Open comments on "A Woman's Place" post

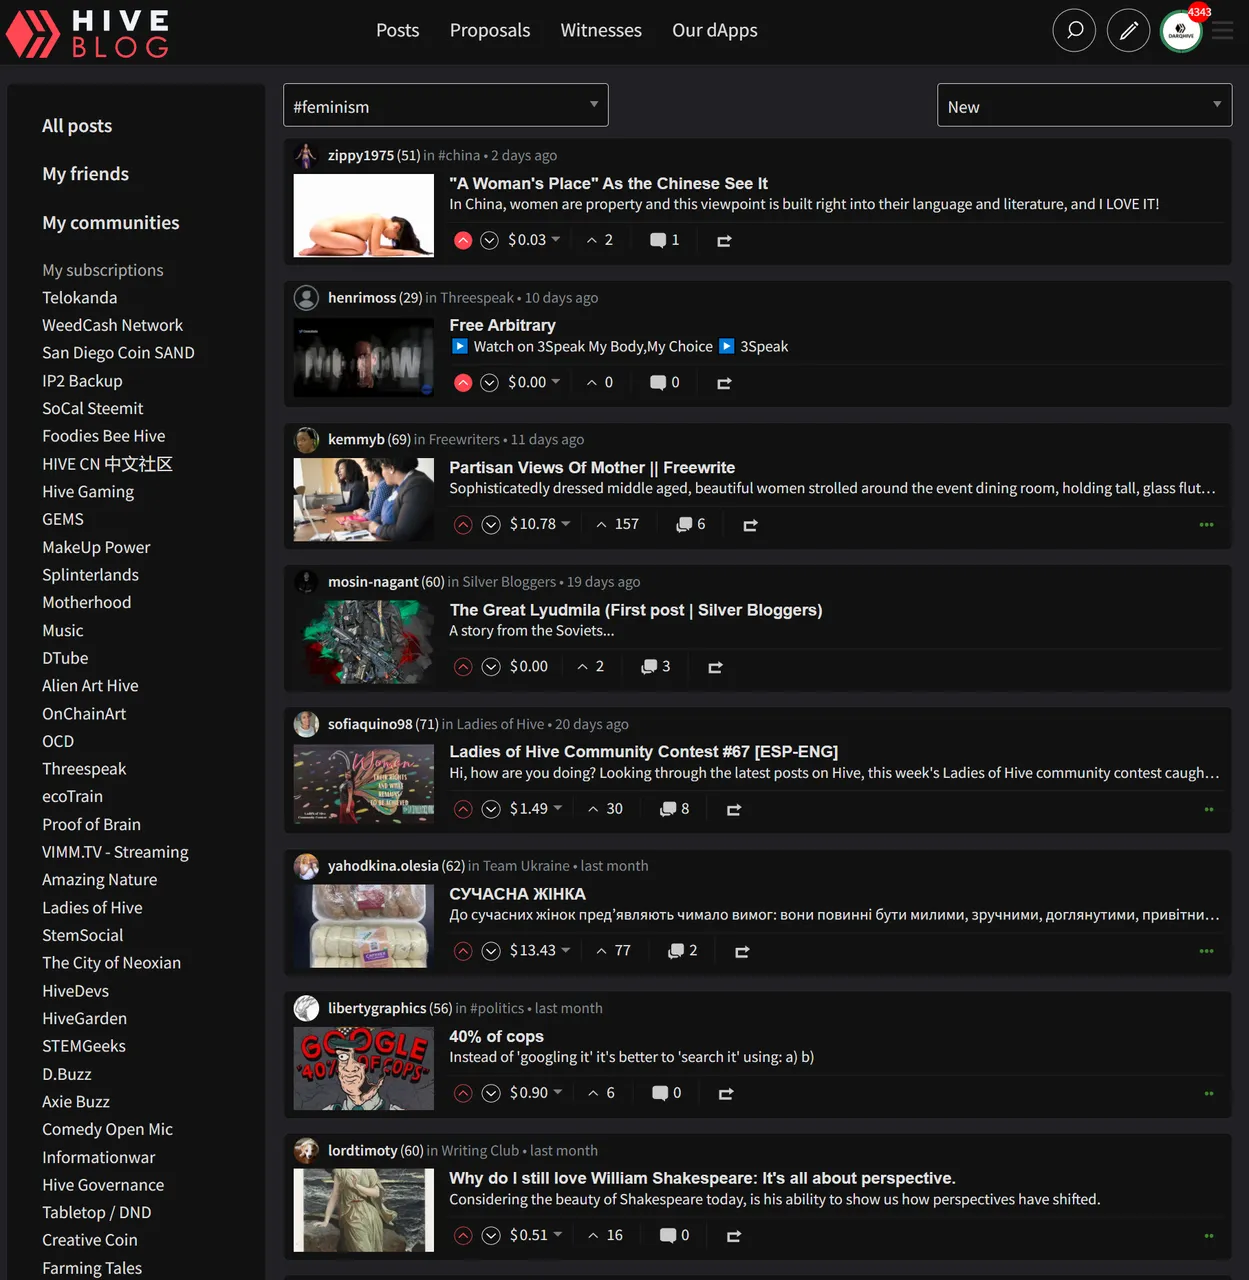pos(665,240)
